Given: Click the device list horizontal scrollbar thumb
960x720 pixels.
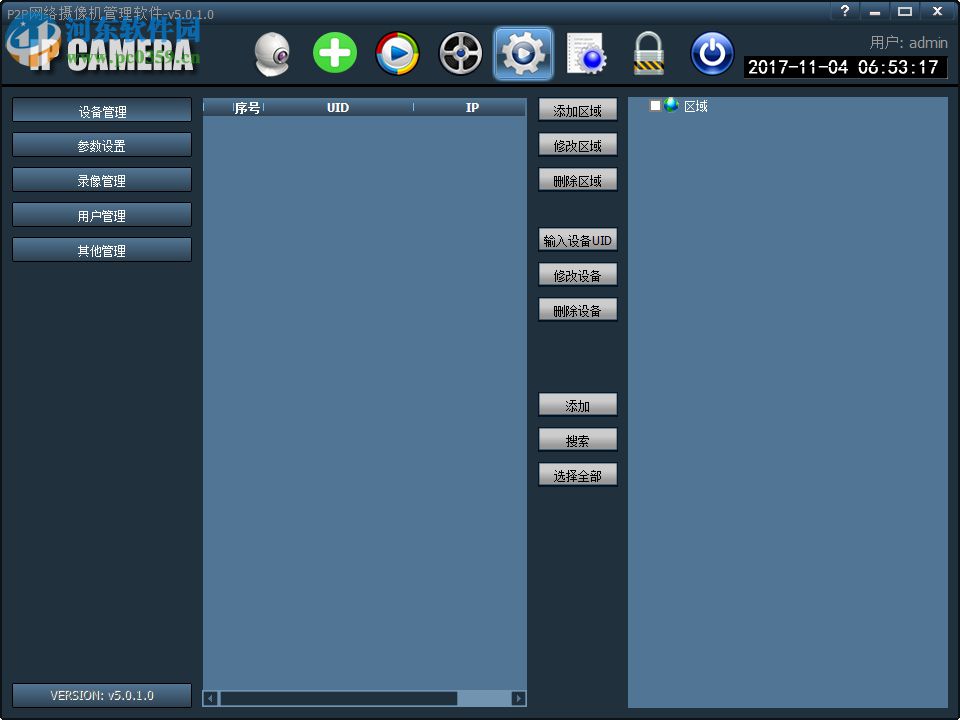Looking at the screenshot, I should pos(339,699).
